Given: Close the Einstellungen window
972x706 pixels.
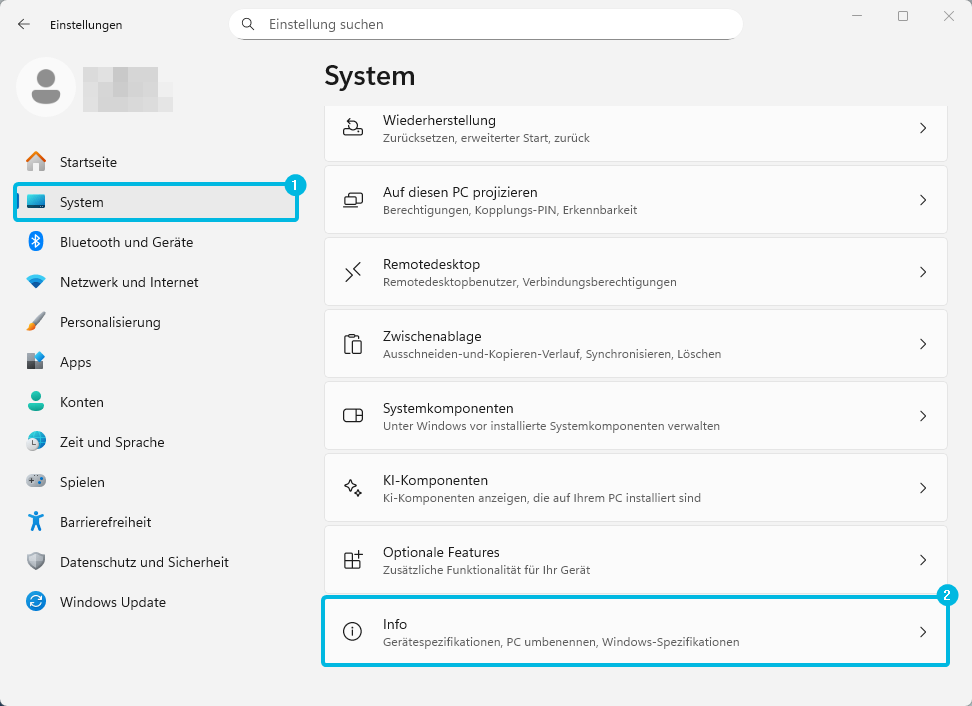Looking at the screenshot, I should 948,16.
